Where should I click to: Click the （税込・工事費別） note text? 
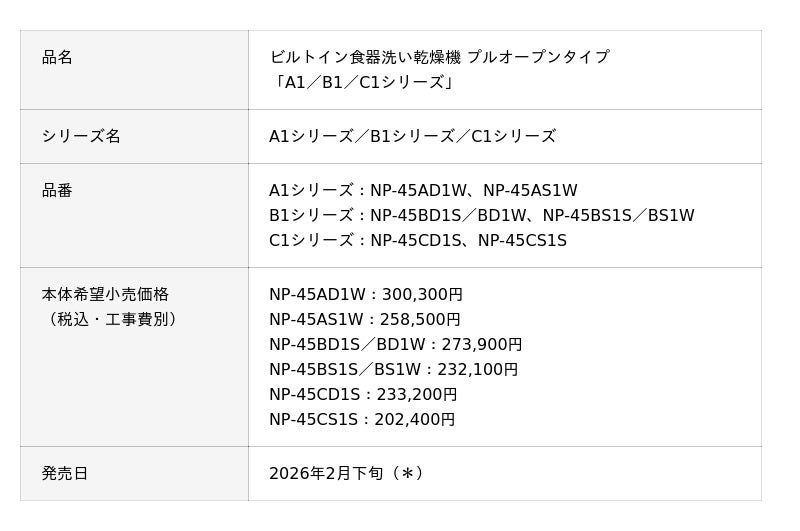tap(112, 320)
